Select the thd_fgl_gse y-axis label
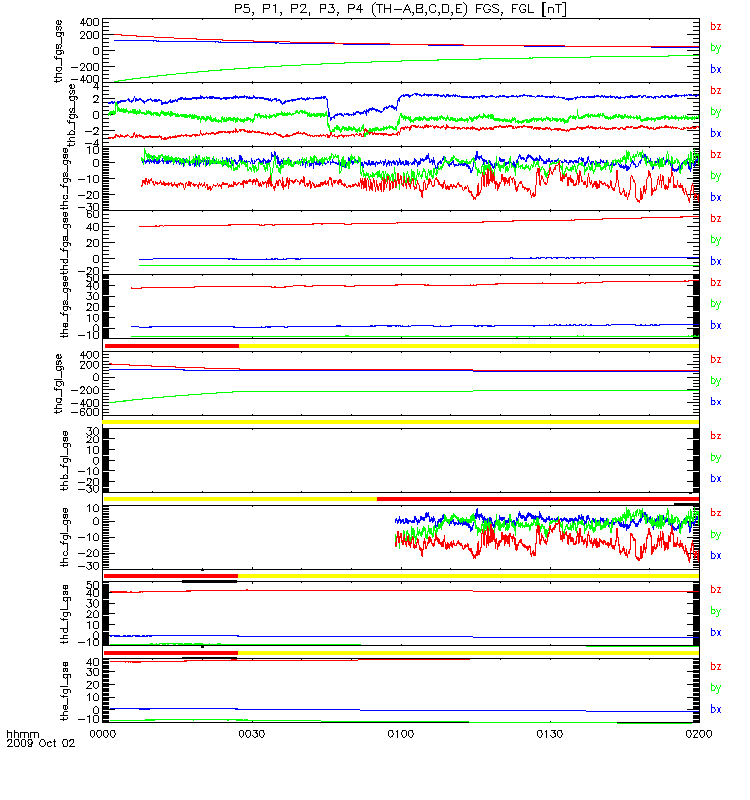The height and width of the screenshot is (800, 750). [x=65, y=614]
